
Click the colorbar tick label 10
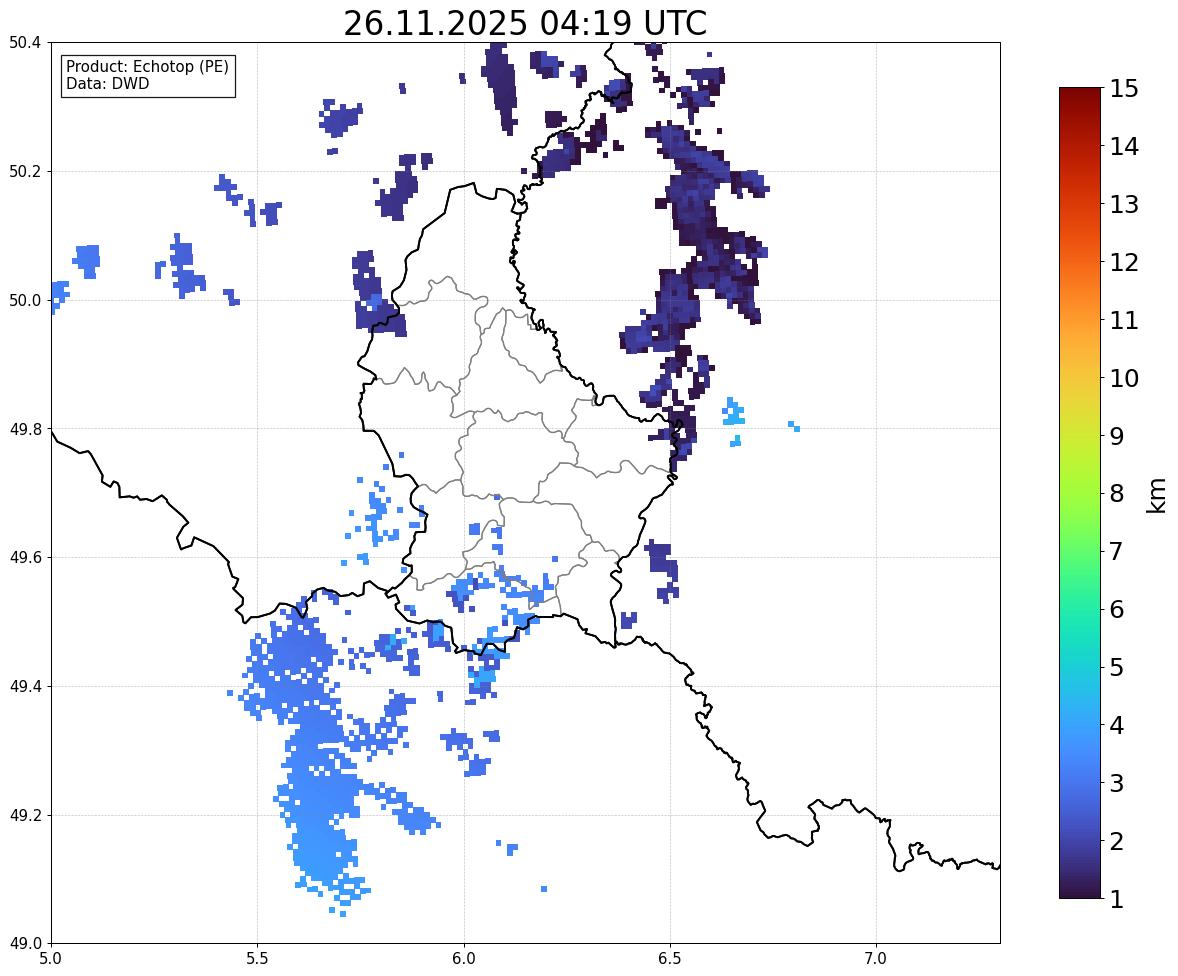(1124, 378)
